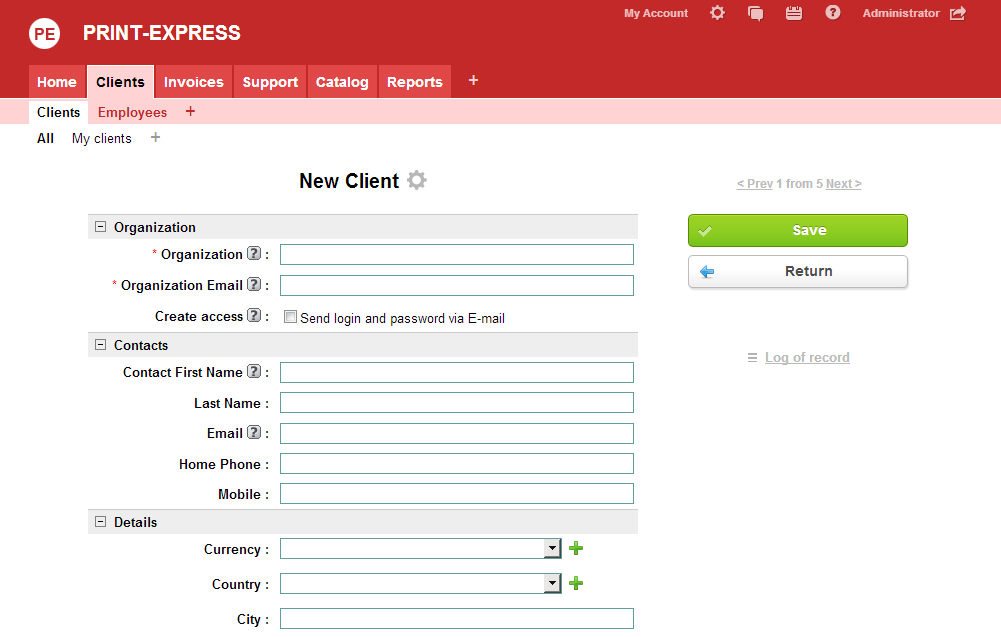Show help for Create access option
Image resolution: width=1001 pixels, height=637 pixels.
click(254, 315)
